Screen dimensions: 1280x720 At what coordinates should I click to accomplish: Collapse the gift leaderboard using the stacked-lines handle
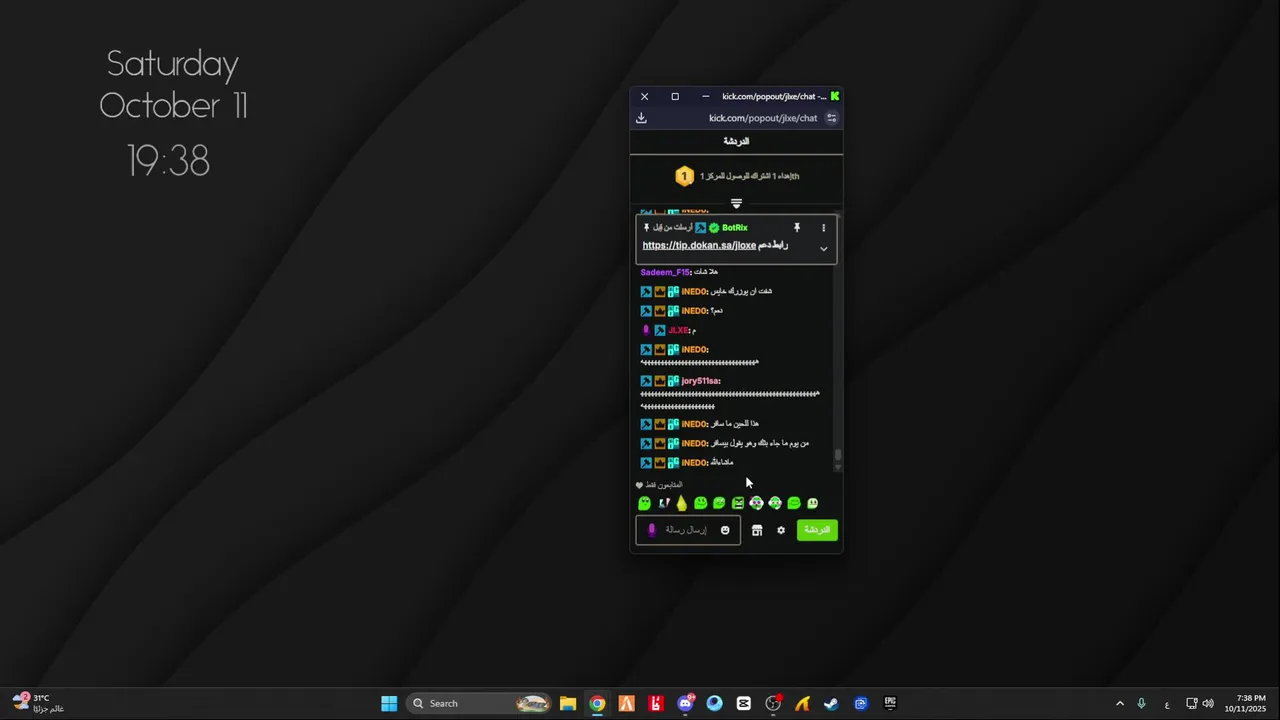point(736,203)
